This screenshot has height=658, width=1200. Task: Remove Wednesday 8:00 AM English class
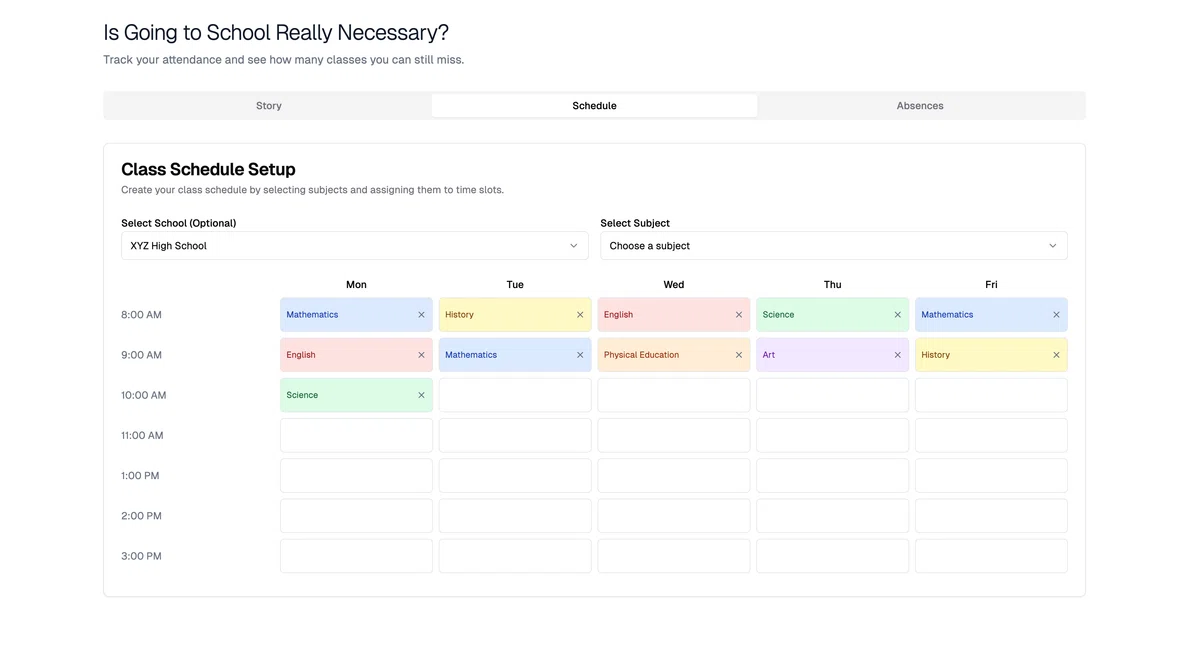739,315
